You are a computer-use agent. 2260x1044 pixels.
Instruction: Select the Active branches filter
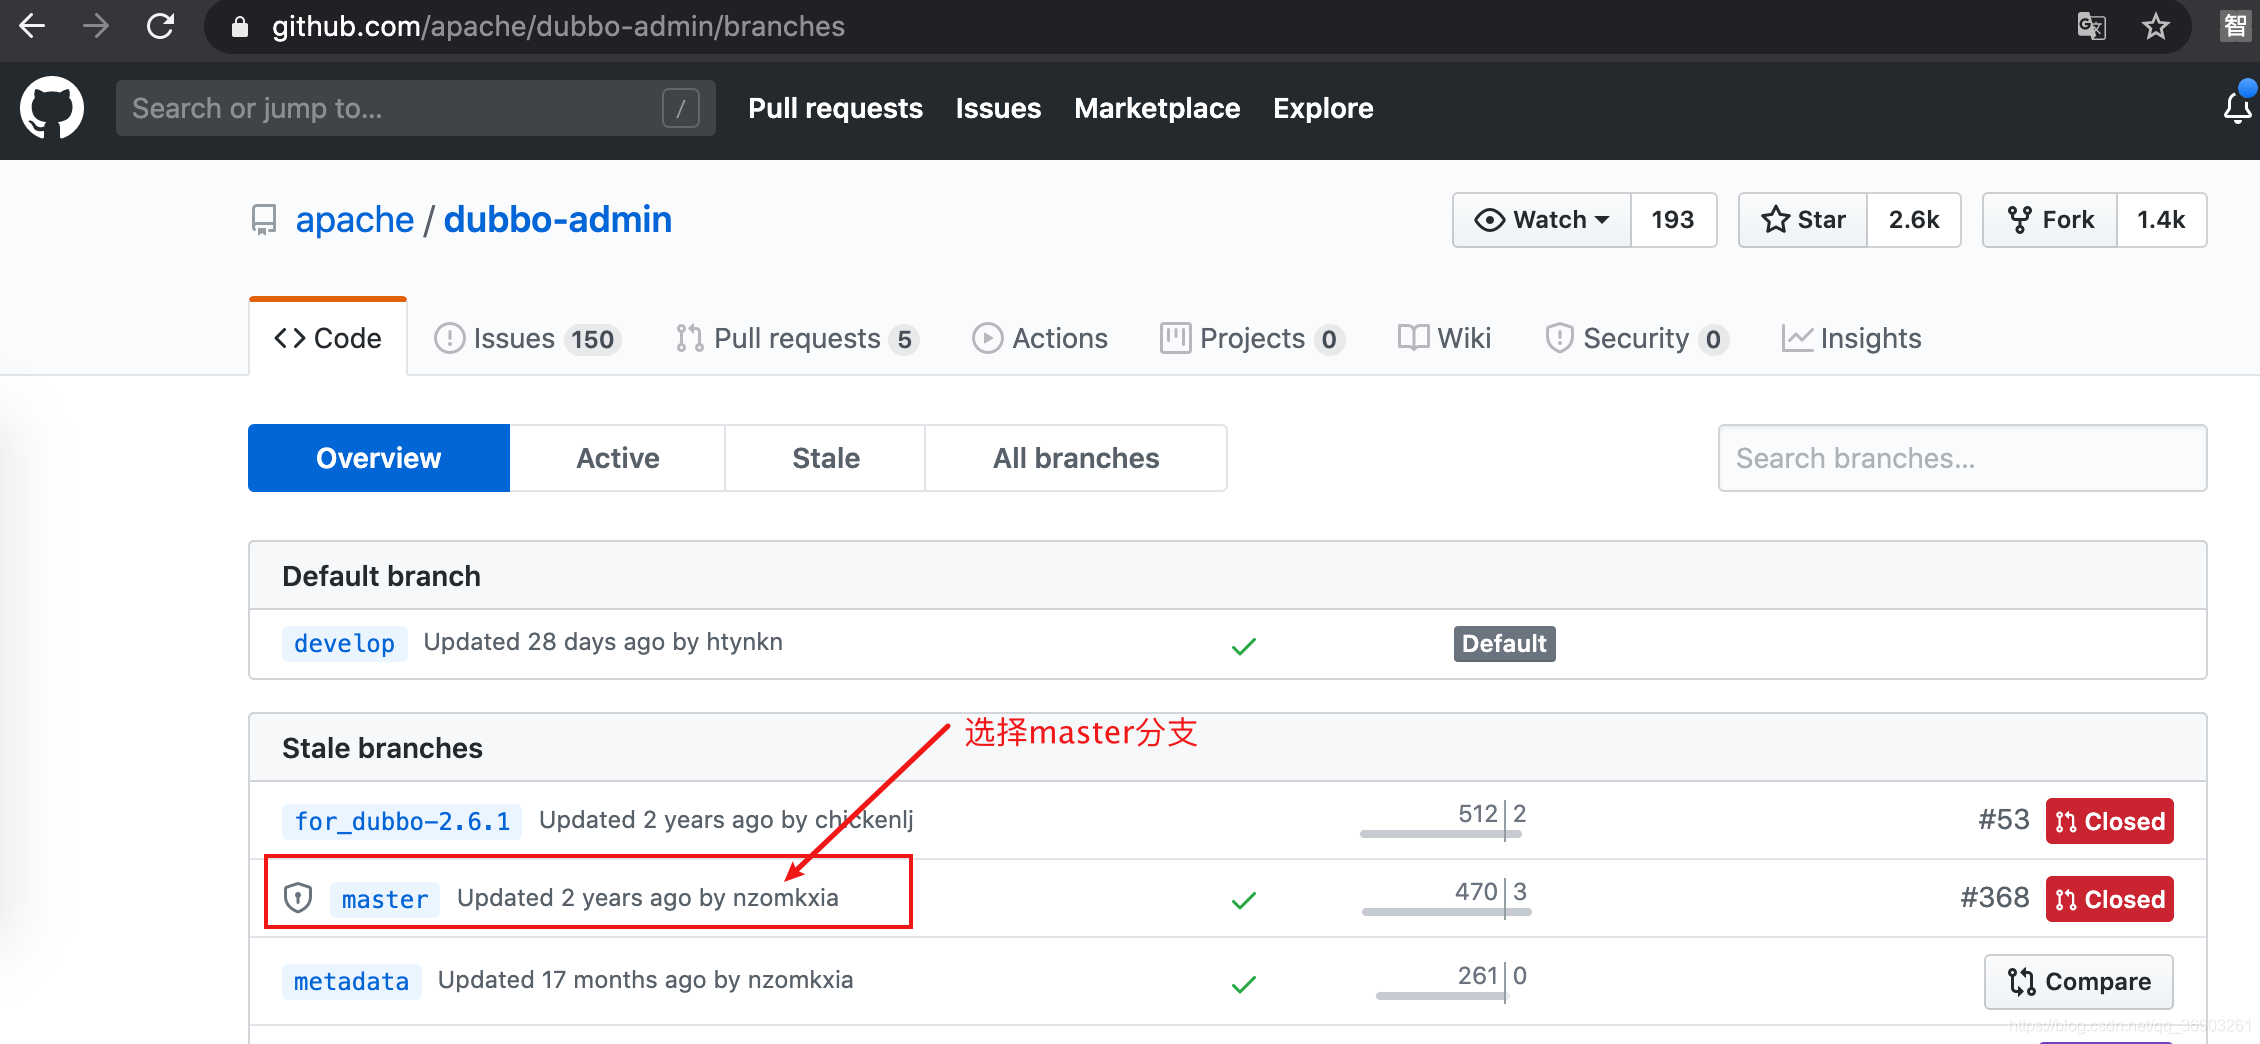click(618, 458)
